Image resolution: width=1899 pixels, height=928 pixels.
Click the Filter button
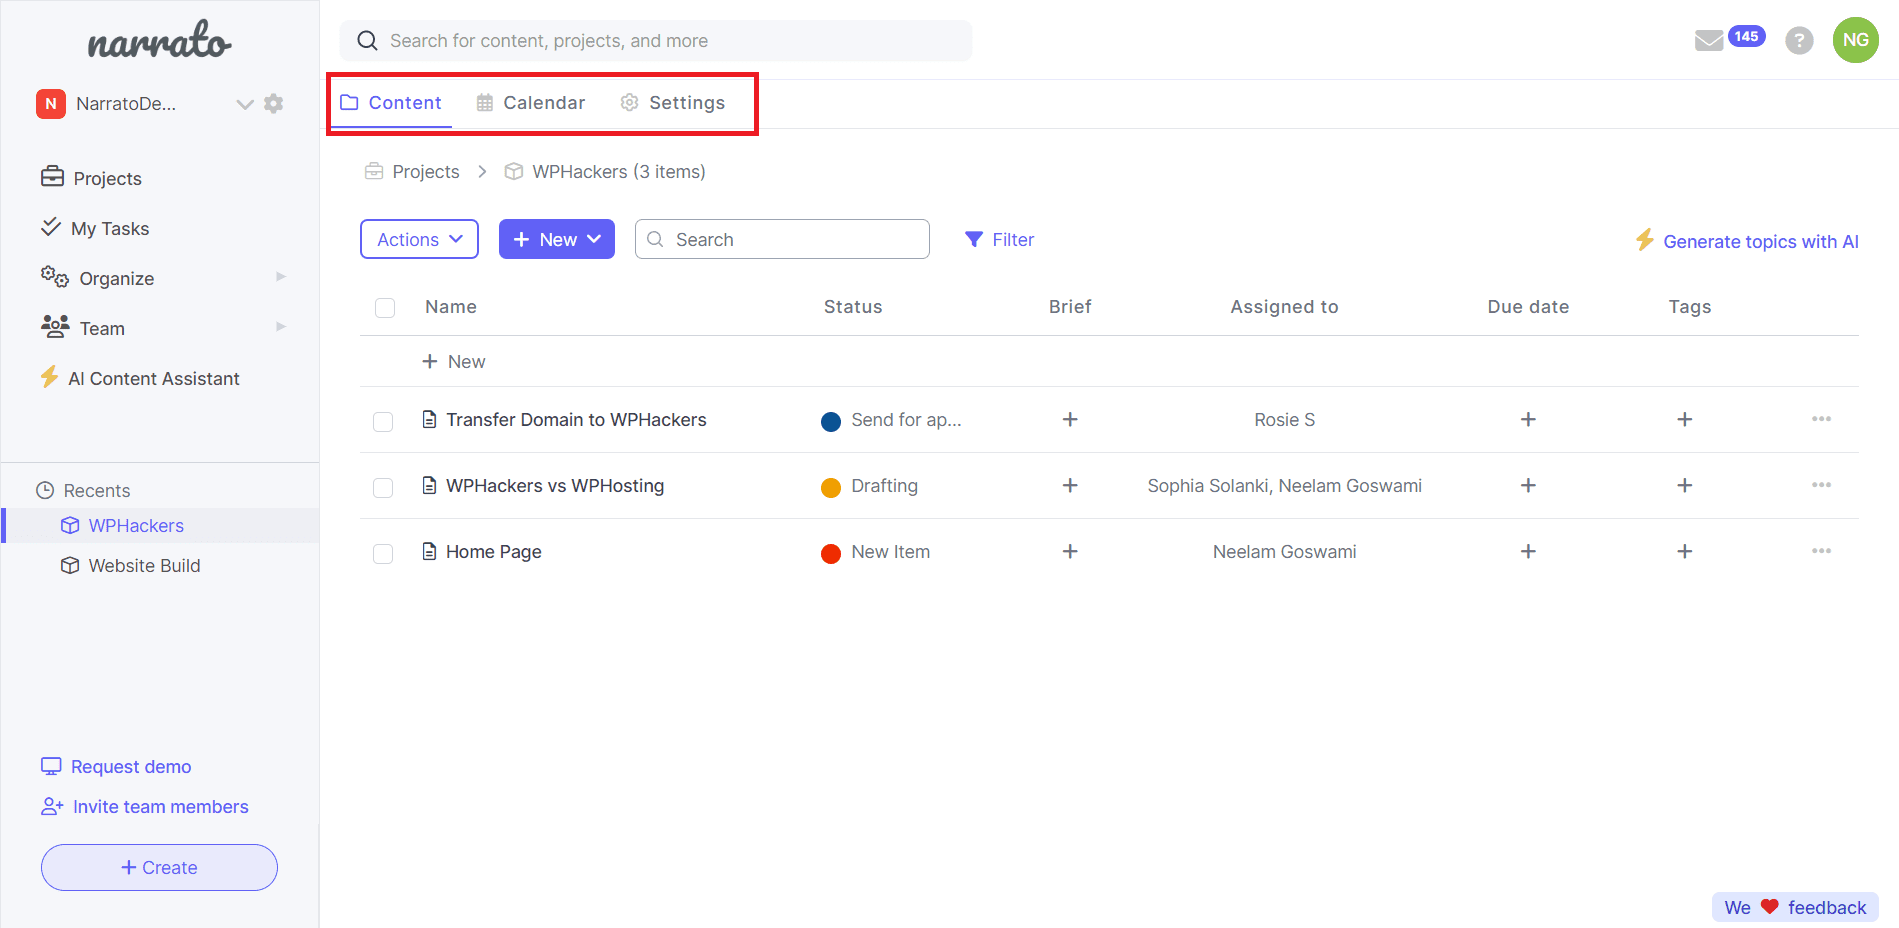point(999,240)
